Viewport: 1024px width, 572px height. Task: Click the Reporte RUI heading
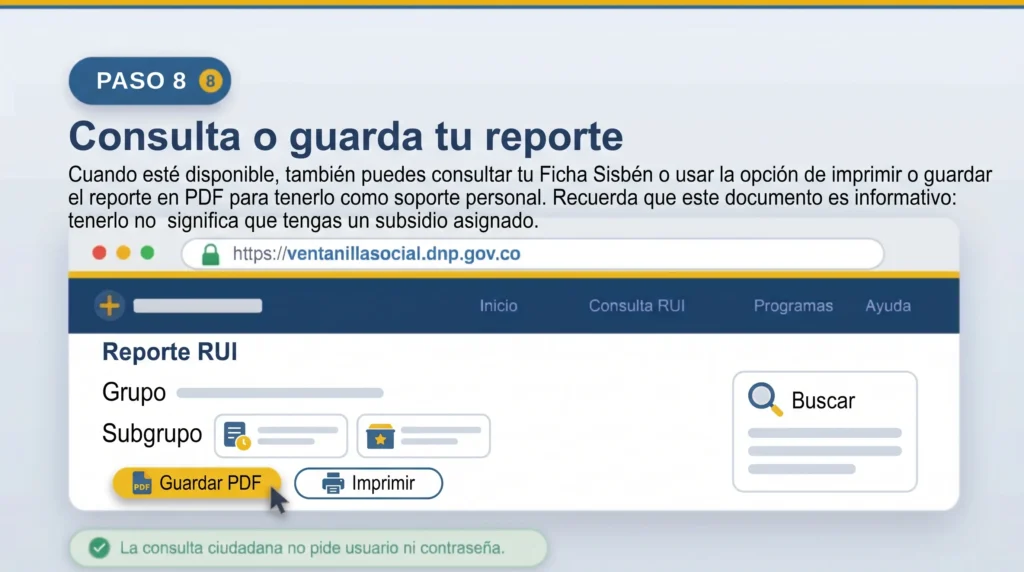pyautogui.click(x=170, y=352)
